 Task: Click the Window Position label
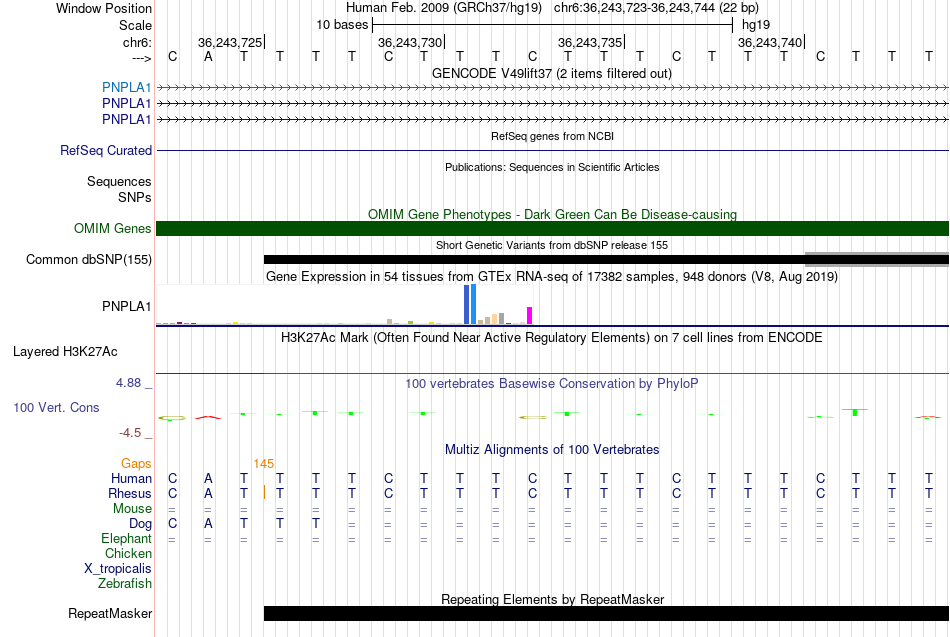(x=104, y=8)
